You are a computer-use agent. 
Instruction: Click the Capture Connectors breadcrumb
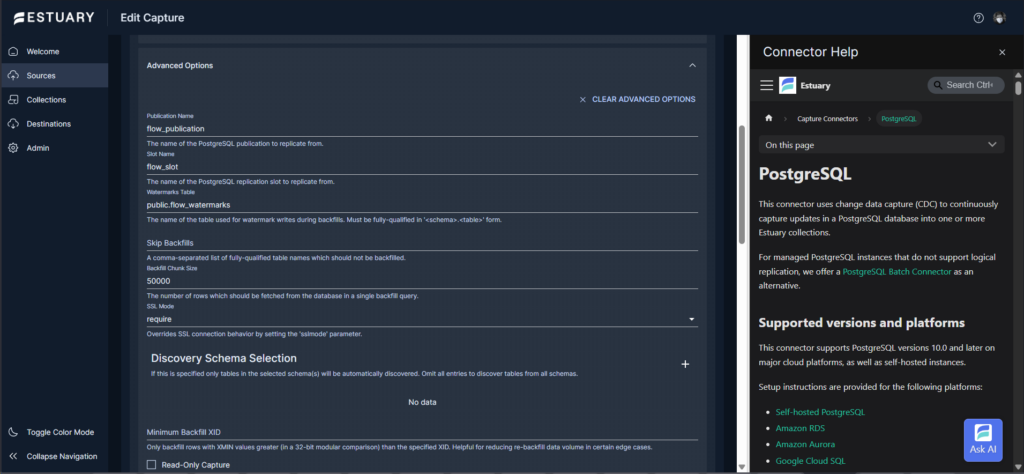[x=827, y=119]
